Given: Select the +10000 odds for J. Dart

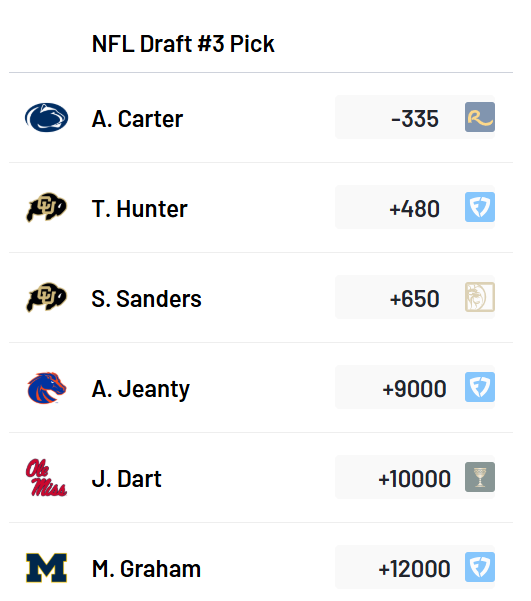Looking at the screenshot, I should (x=414, y=479).
